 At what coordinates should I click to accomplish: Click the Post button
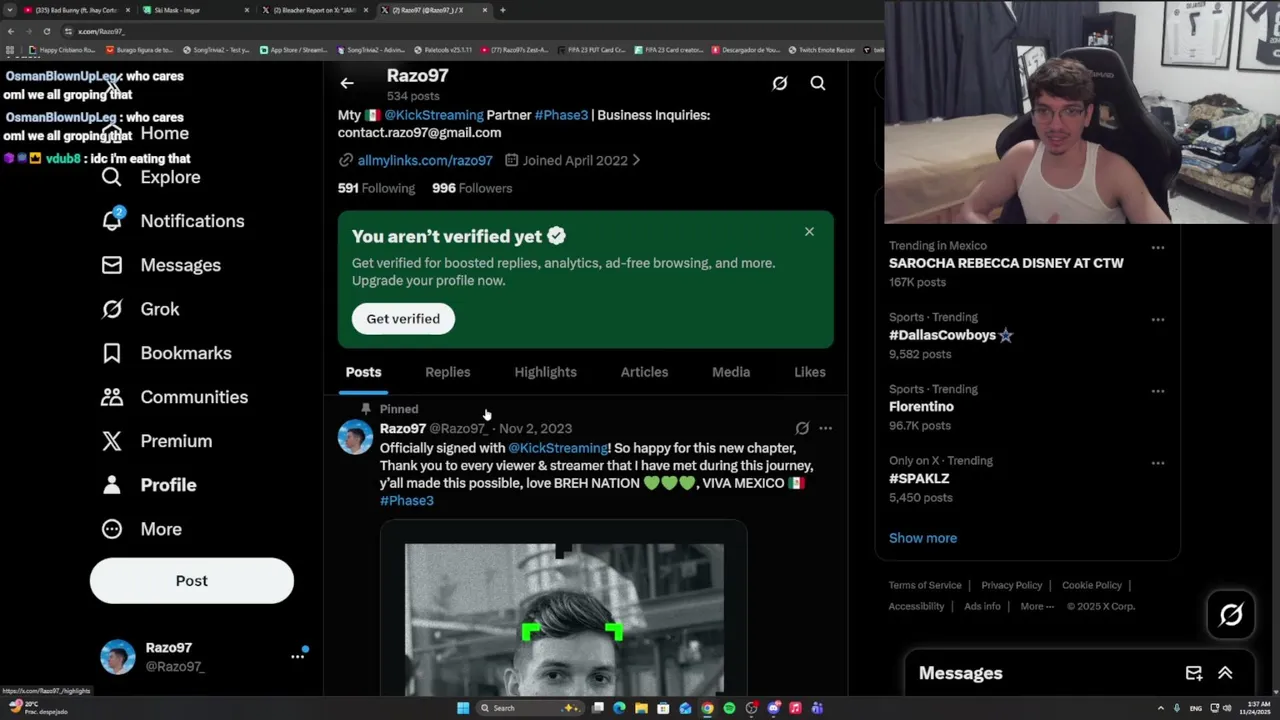click(x=192, y=581)
